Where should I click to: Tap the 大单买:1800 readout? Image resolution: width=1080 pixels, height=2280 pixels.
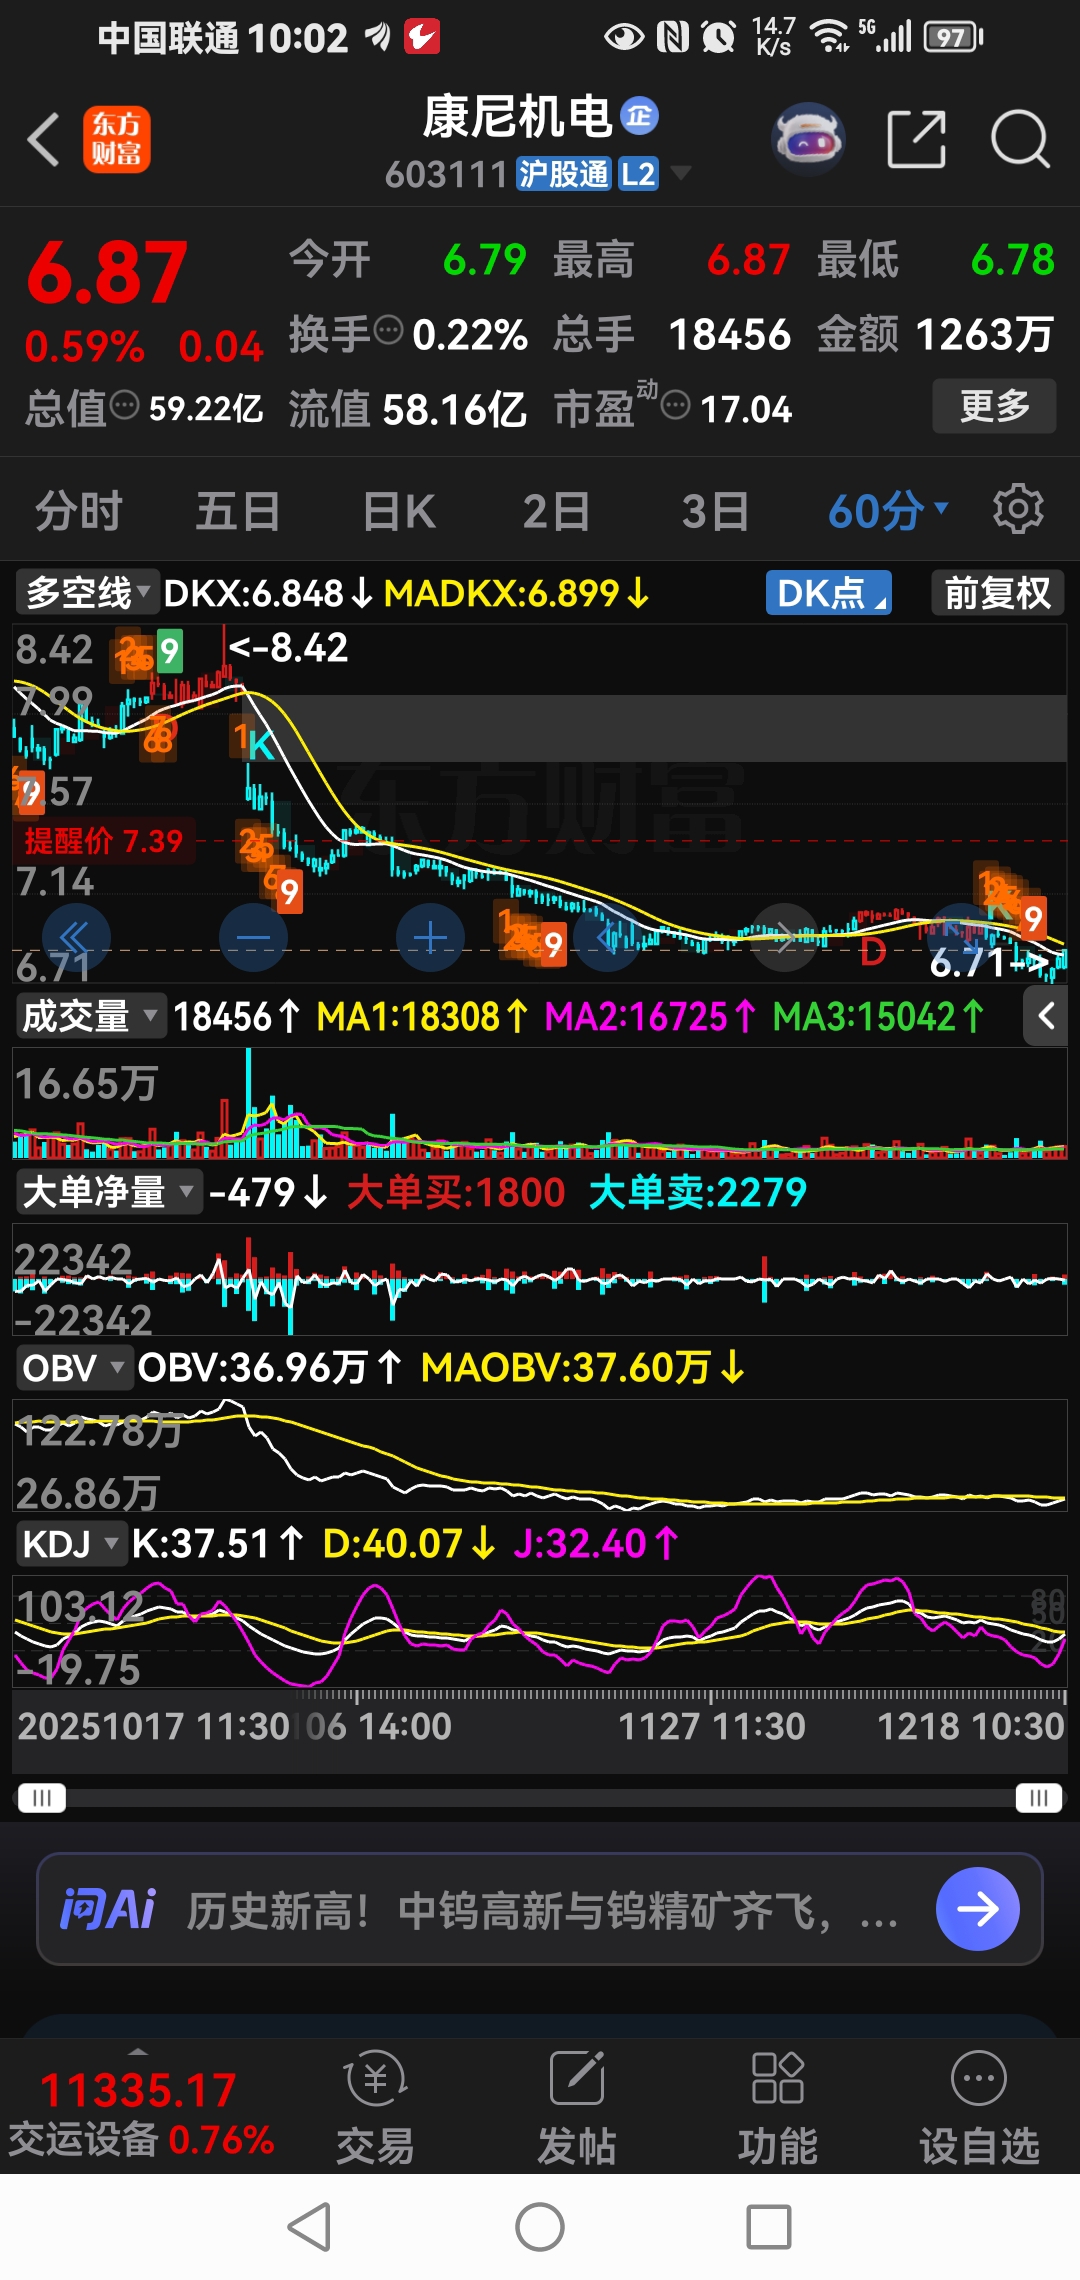(x=456, y=1192)
